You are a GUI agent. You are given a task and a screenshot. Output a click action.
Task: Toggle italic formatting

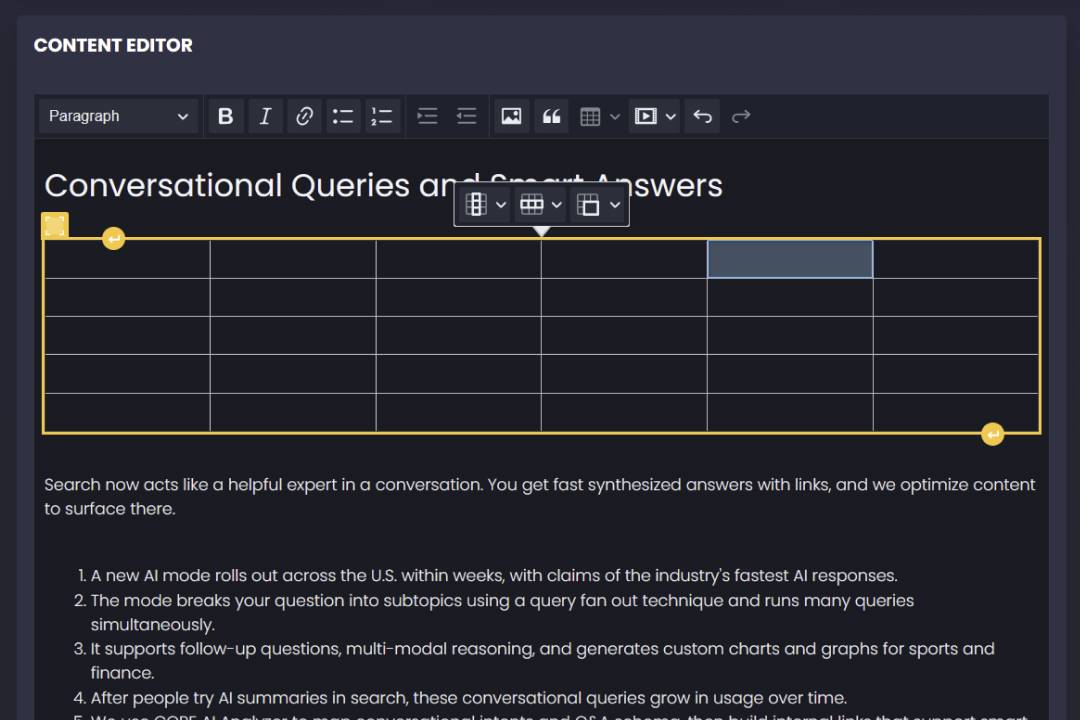pos(265,116)
